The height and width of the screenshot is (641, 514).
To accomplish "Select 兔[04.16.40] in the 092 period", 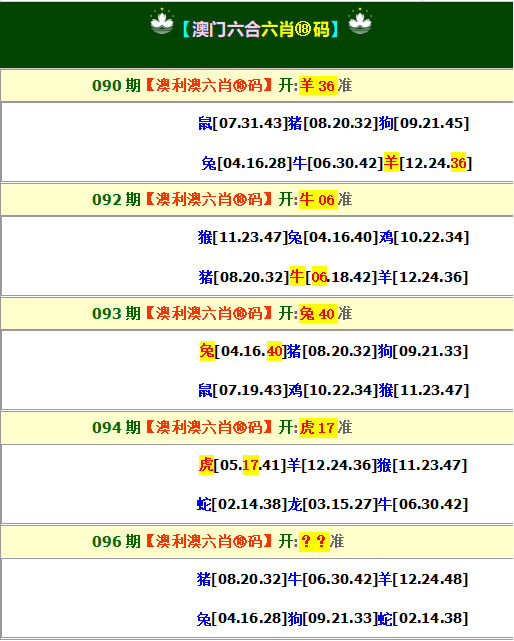I will tap(333, 237).
